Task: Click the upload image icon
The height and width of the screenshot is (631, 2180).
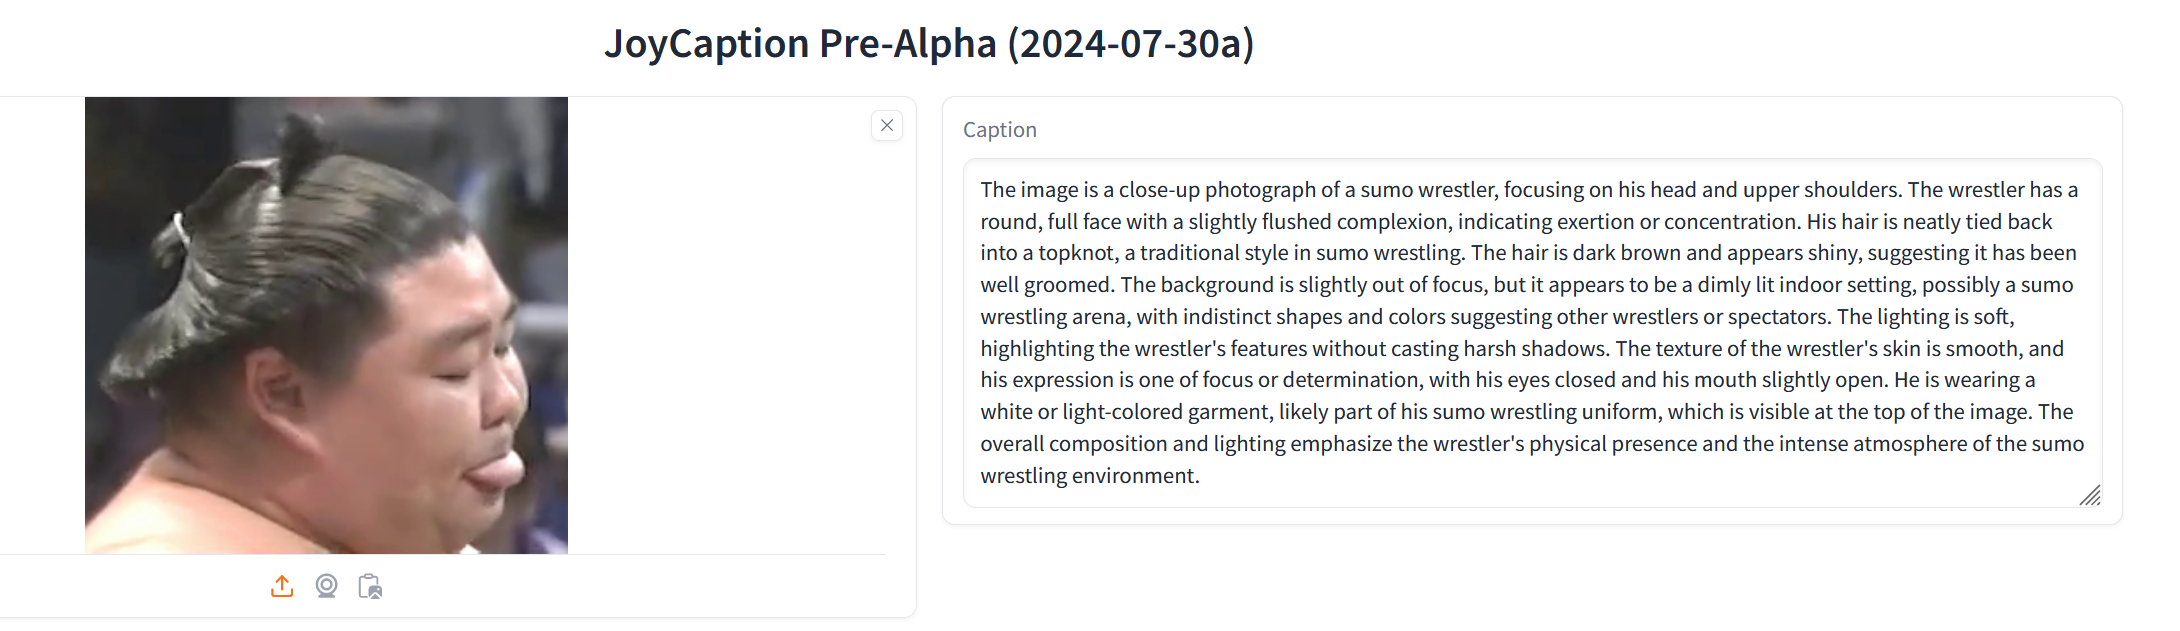Action: 282,586
